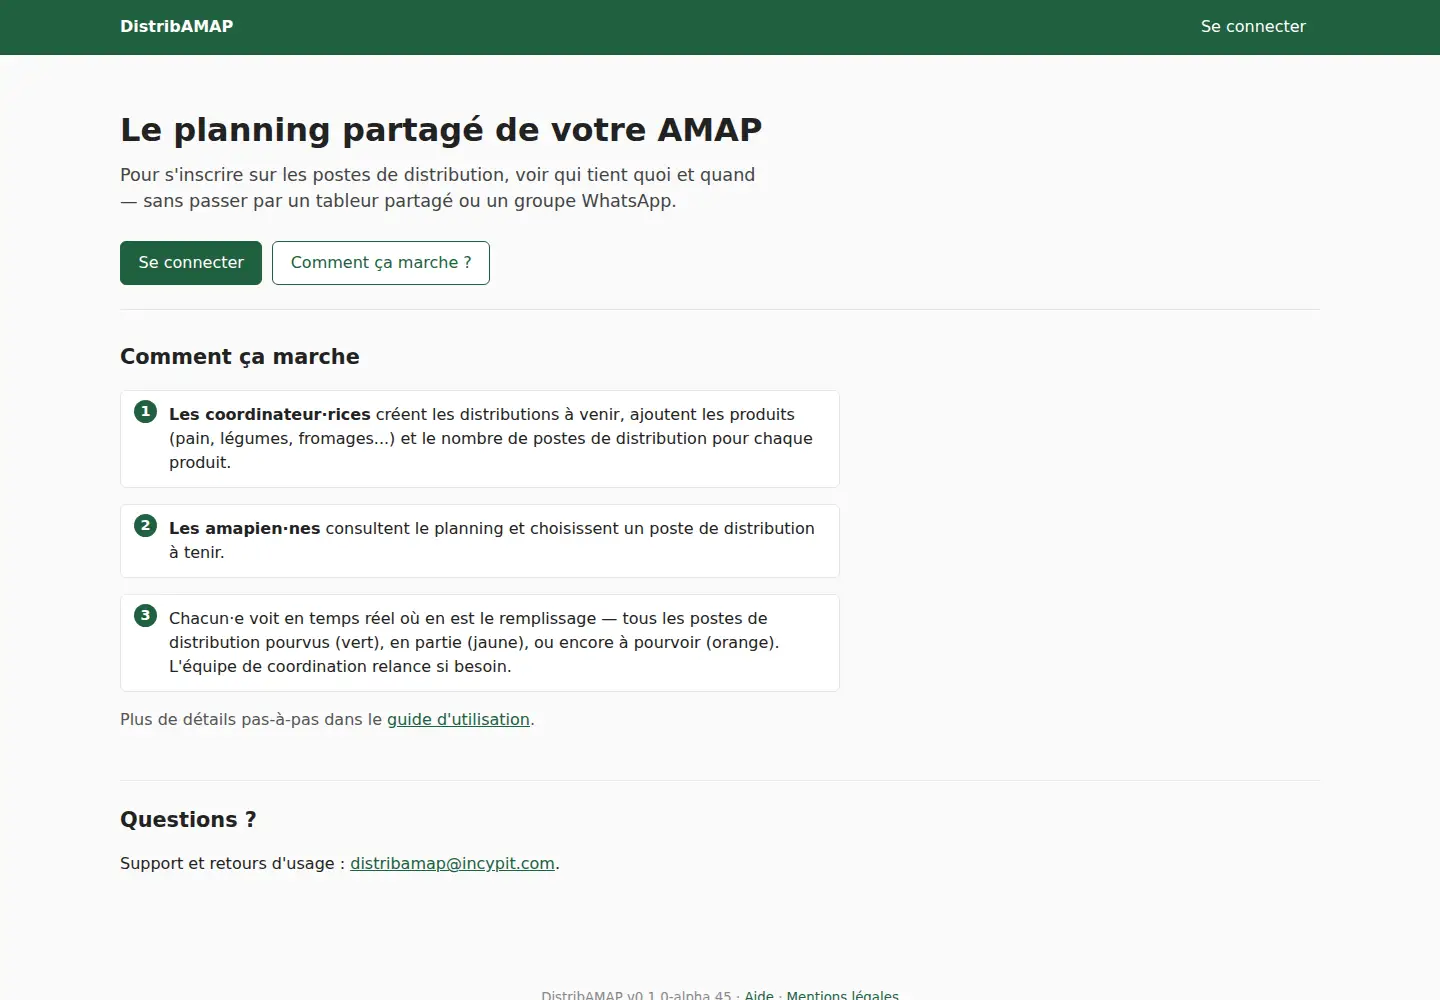Click the bold text "Les amapien·nes"
Screen dimensions: 1440x1000
[x=245, y=528]
